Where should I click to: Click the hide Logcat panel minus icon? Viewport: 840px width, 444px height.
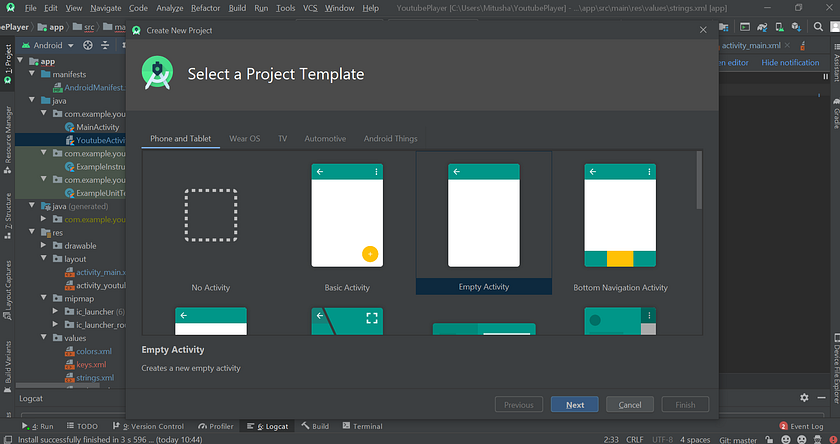(x=821, y=397)
